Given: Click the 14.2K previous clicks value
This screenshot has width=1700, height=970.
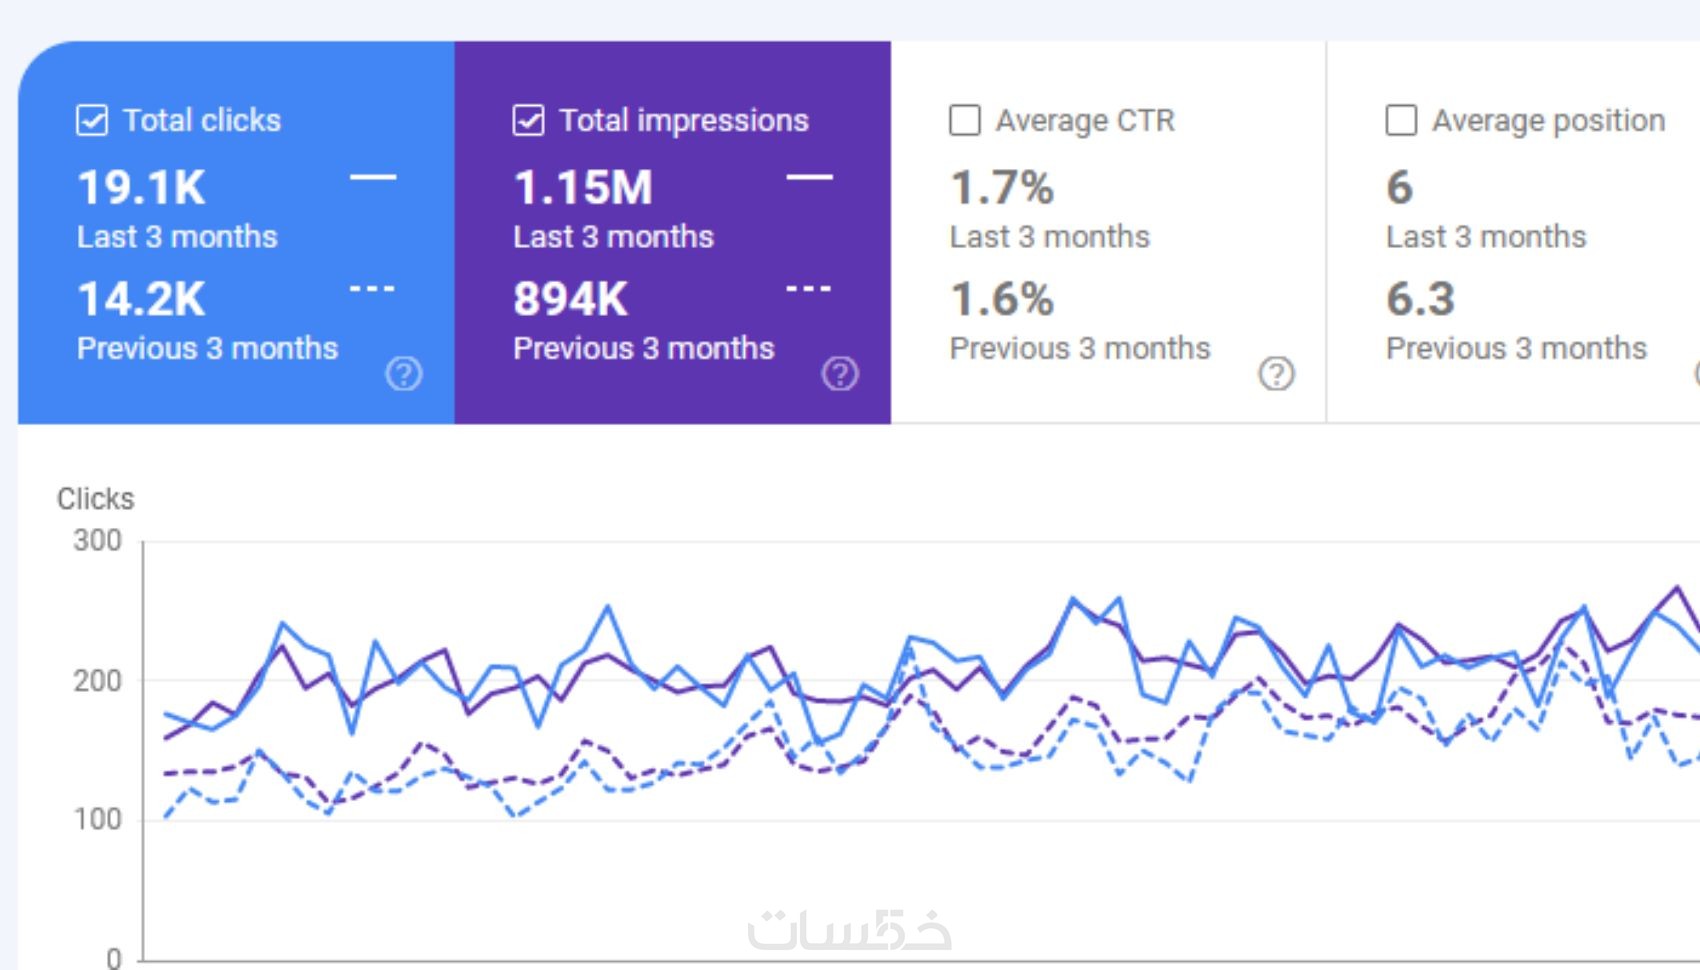Looking at the screenshot, I should pos(142,299).
